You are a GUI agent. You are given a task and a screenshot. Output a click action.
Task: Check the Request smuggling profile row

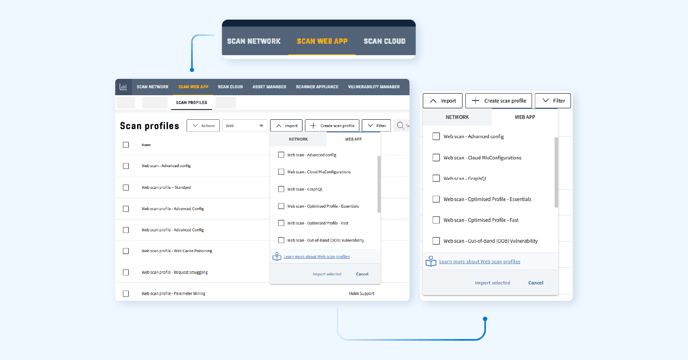pyautogui.click(x=126, y=272)
